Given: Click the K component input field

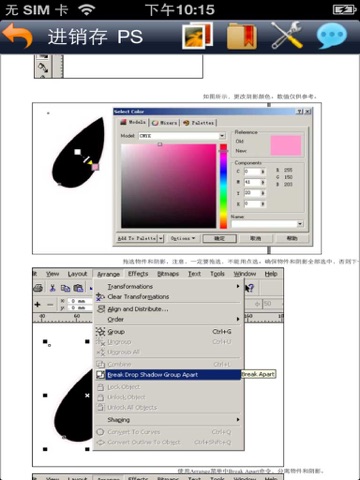Looking at the screenshot, I should [x=252, y=203].
